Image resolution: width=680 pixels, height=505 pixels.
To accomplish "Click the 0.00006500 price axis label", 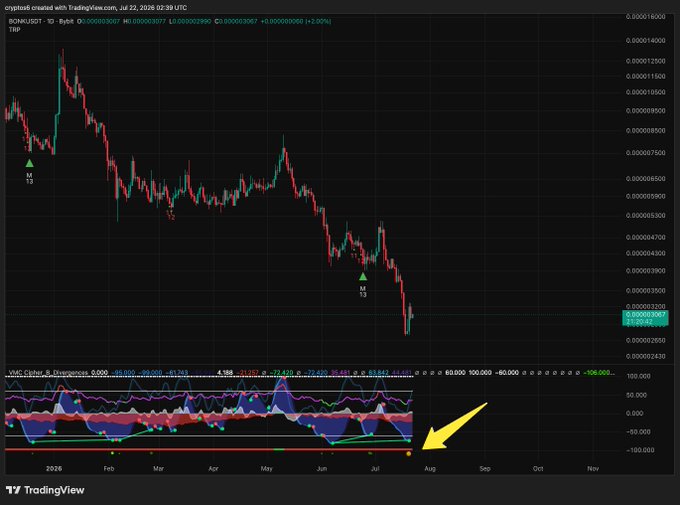I will (645, 178).
